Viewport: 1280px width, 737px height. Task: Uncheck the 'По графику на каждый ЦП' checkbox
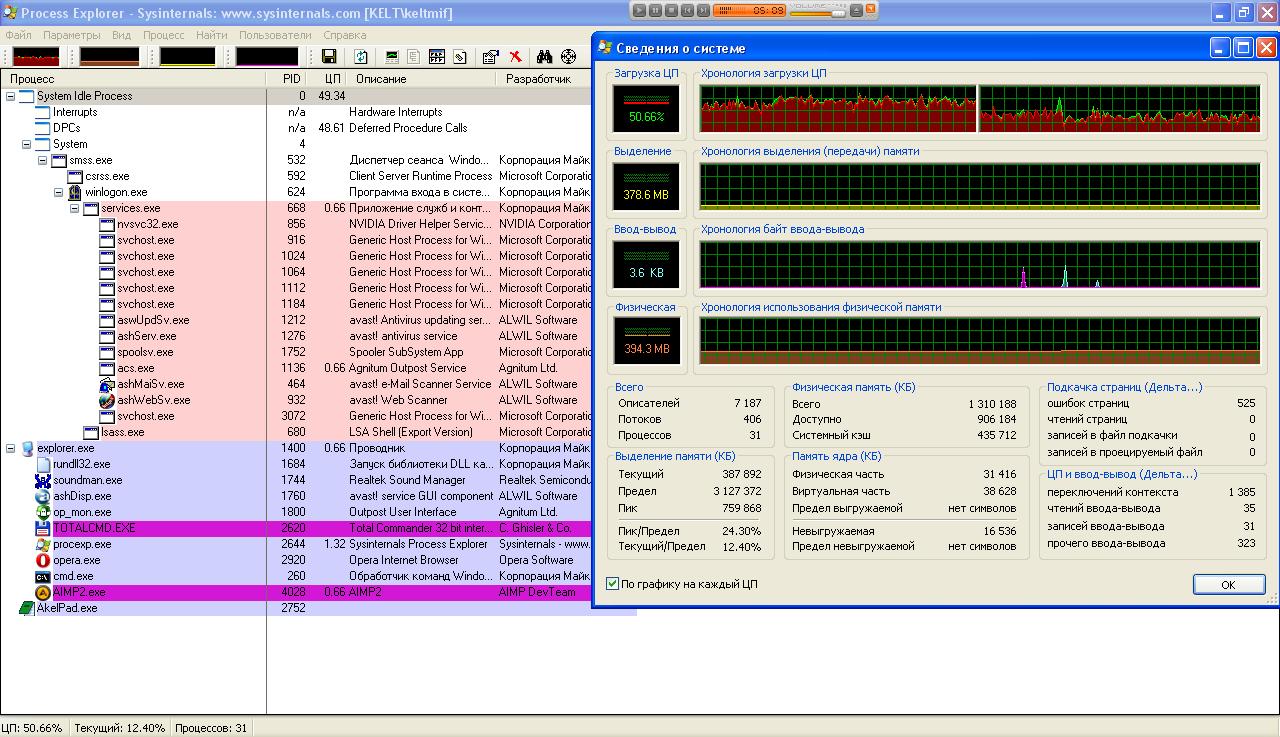613,584
